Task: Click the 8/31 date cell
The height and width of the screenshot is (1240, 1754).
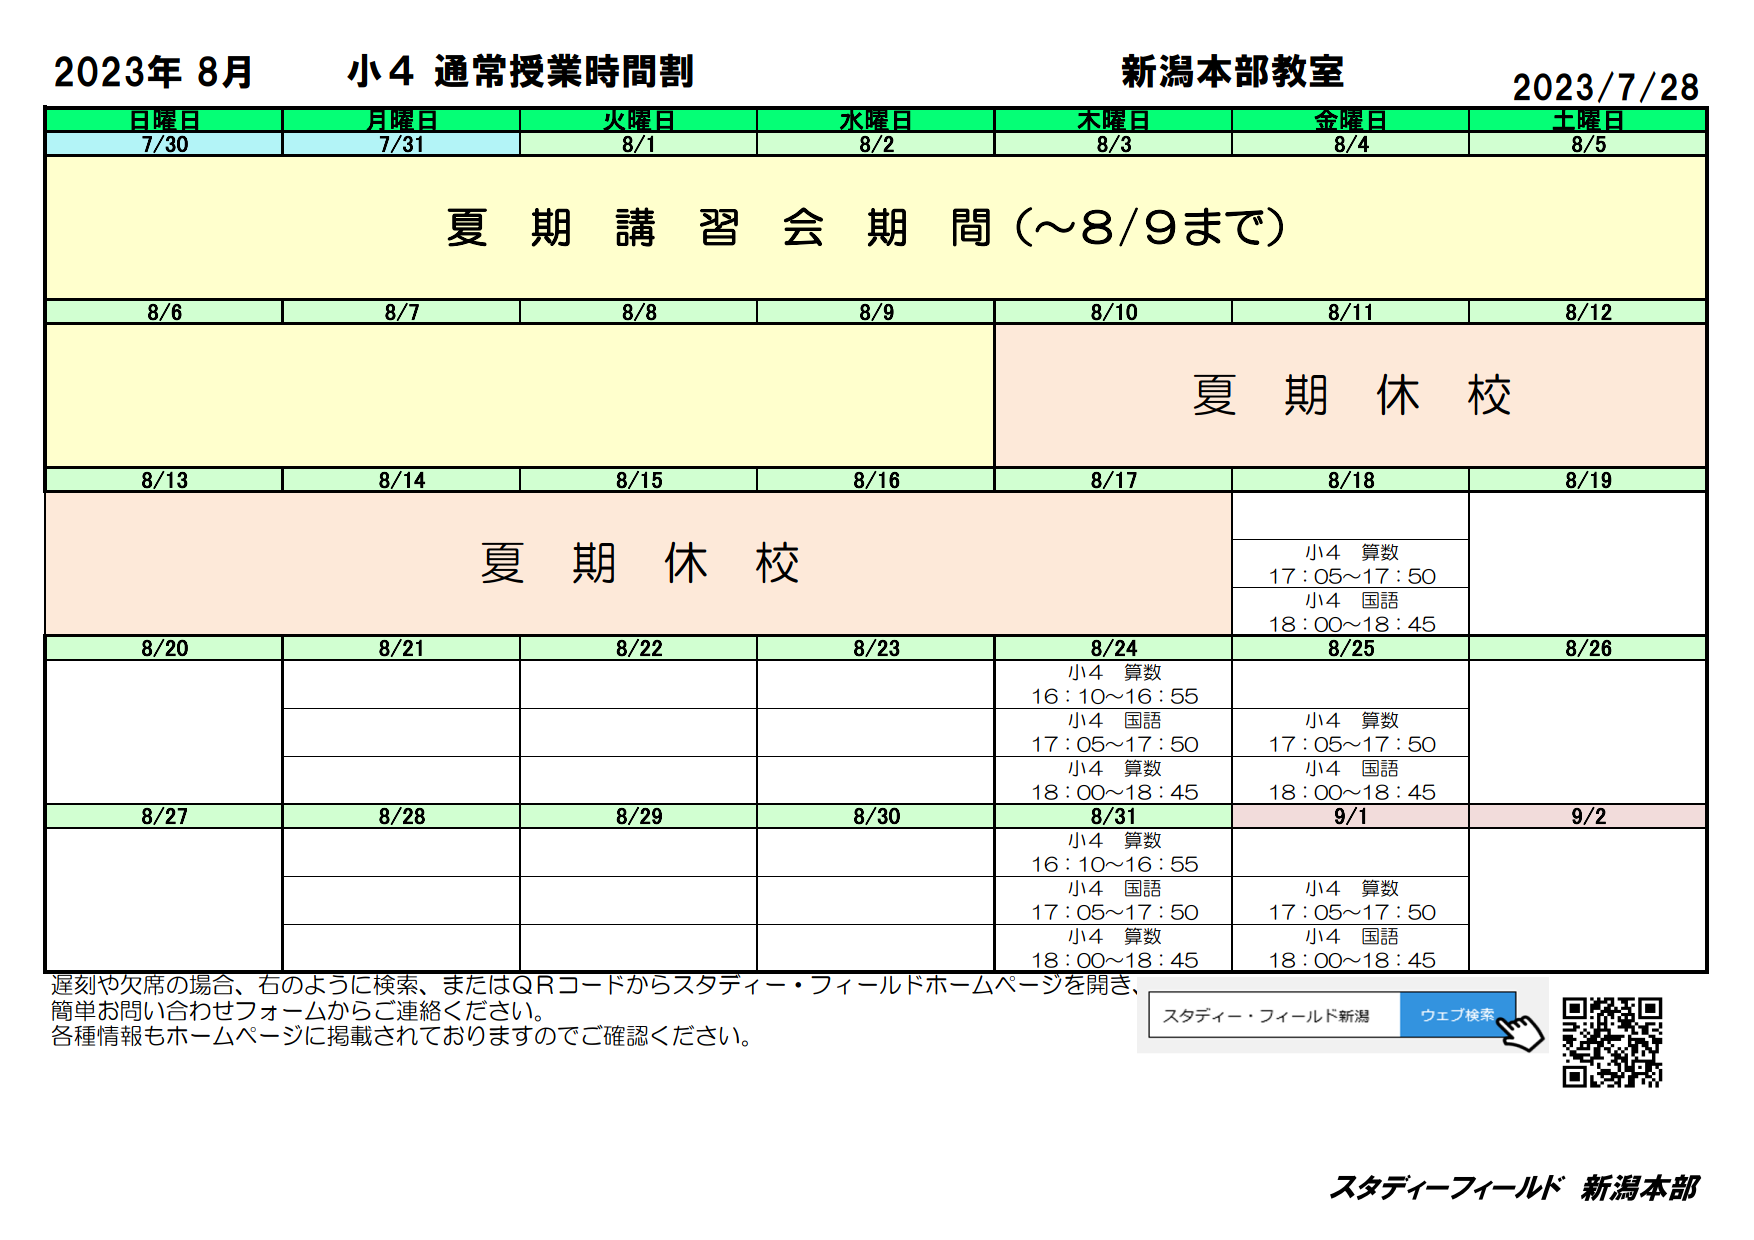Action: click(1113, 816)
